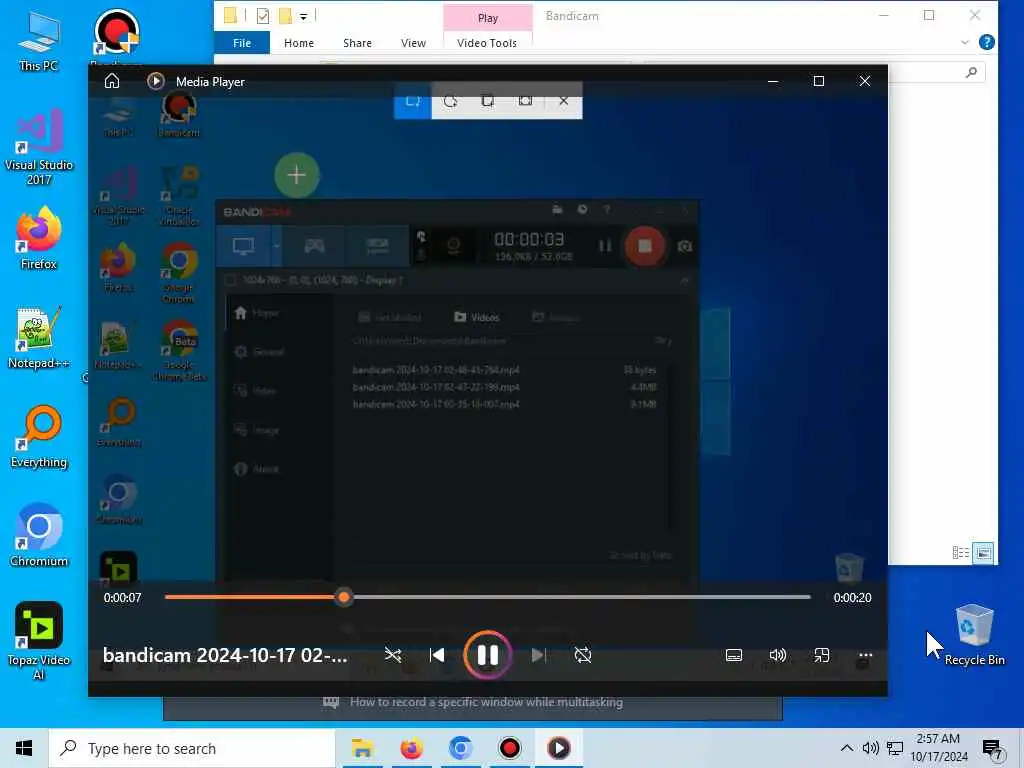1024x768 pixels.
Task: Expand the File Explorer ribbon chevron
Action: tap(965, 42)
